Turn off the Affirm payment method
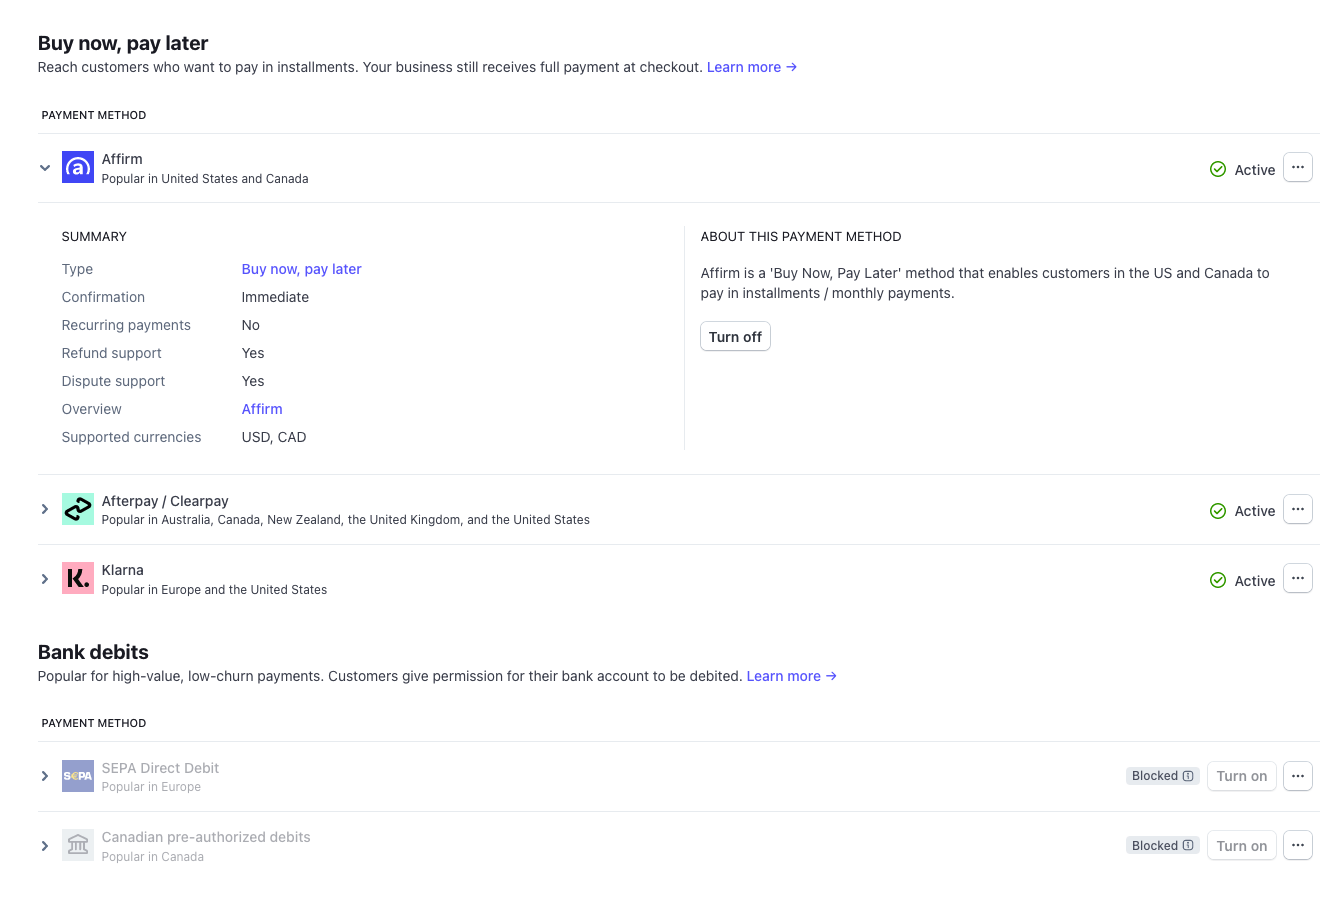 point(735,337)
